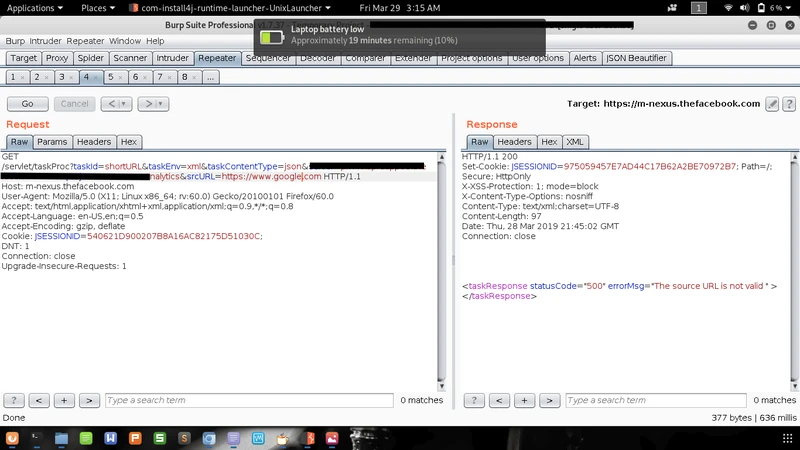Close Repeater tab 4 with its x
The image size is (800, 450).
click(x=95, y=78)
